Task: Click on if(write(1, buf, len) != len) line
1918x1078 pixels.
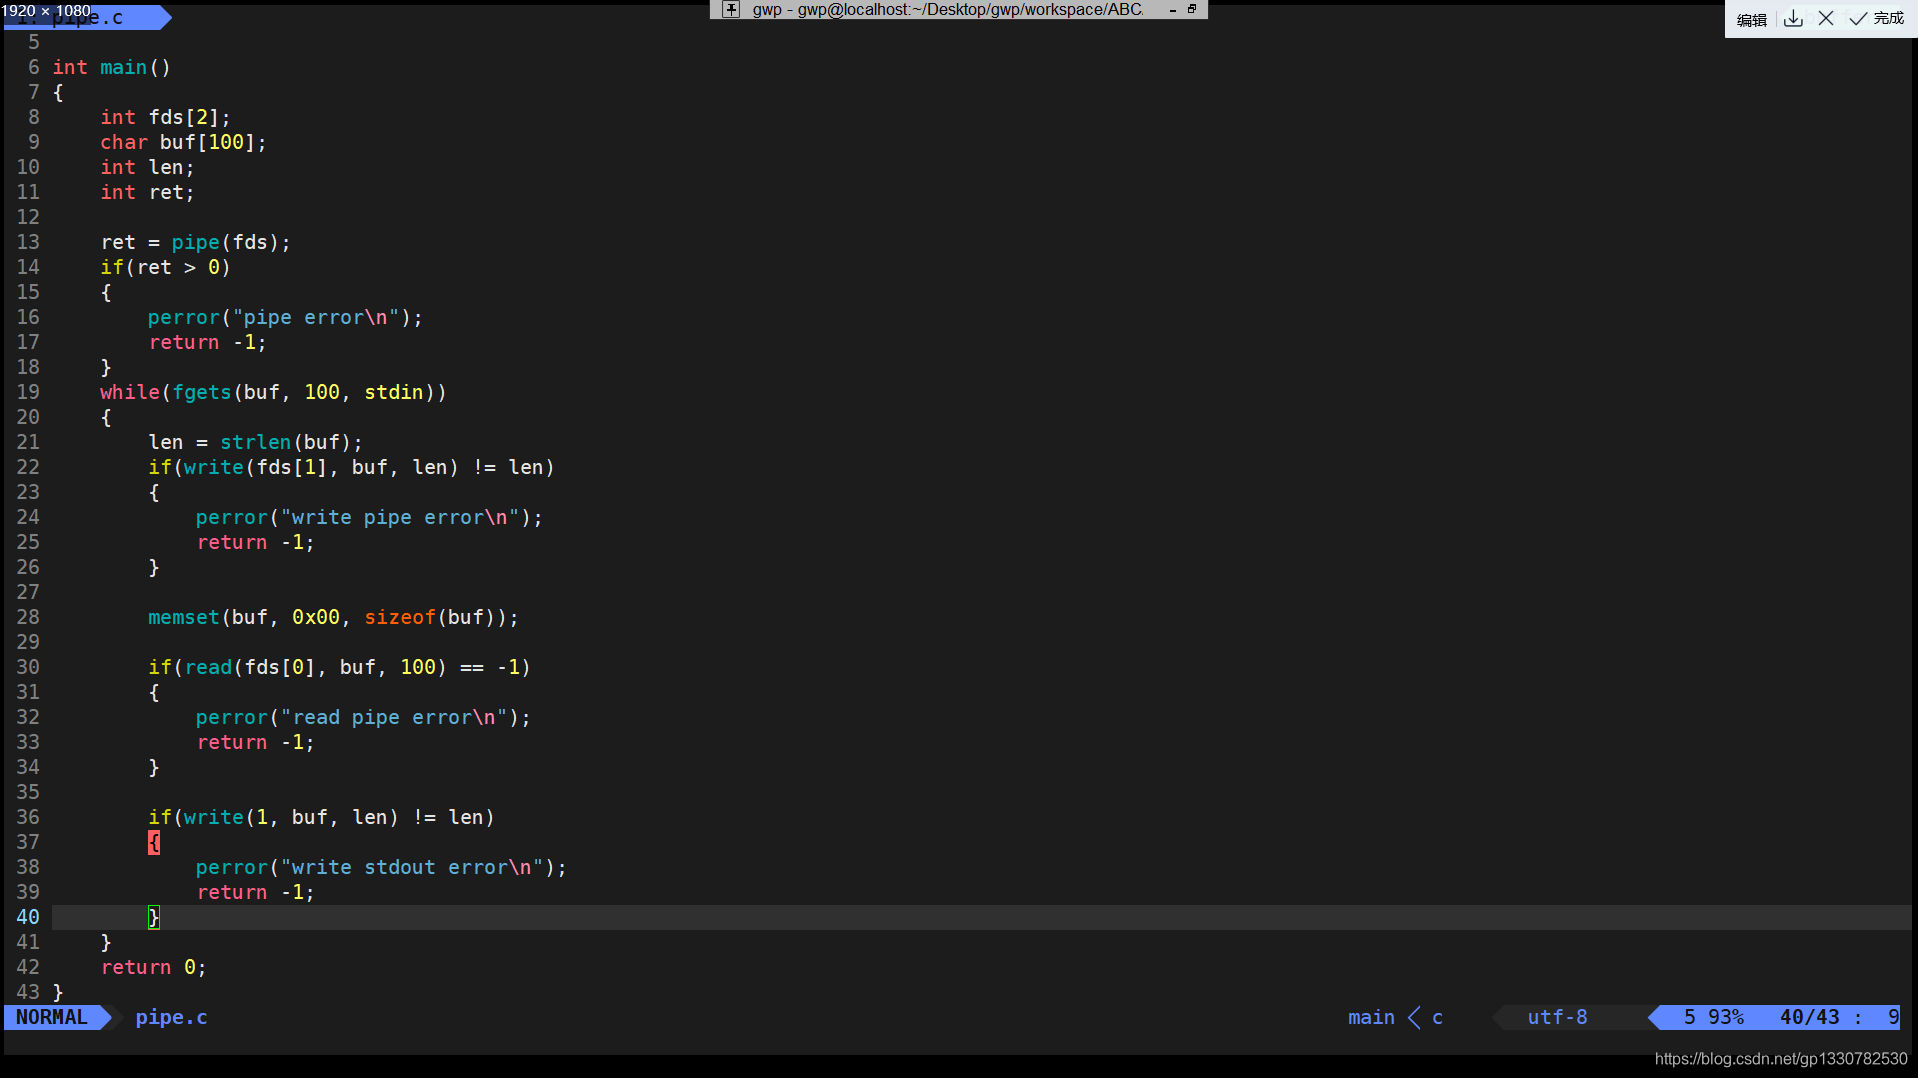Action: coord(321,817)
